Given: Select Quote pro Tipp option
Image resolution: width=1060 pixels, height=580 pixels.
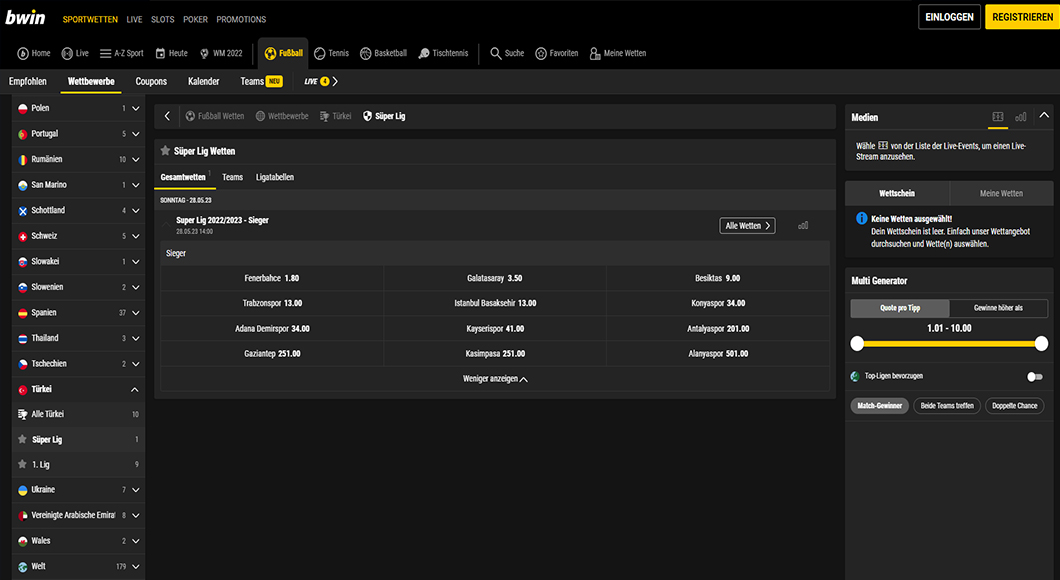Looking at the screenshot, I should pyautogui.click(x=900, y=308).
